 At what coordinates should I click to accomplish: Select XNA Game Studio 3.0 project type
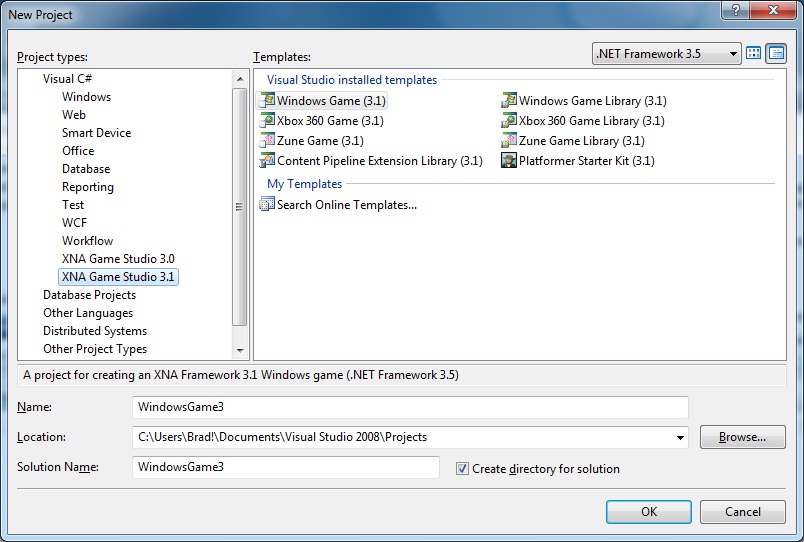[118, 258]
